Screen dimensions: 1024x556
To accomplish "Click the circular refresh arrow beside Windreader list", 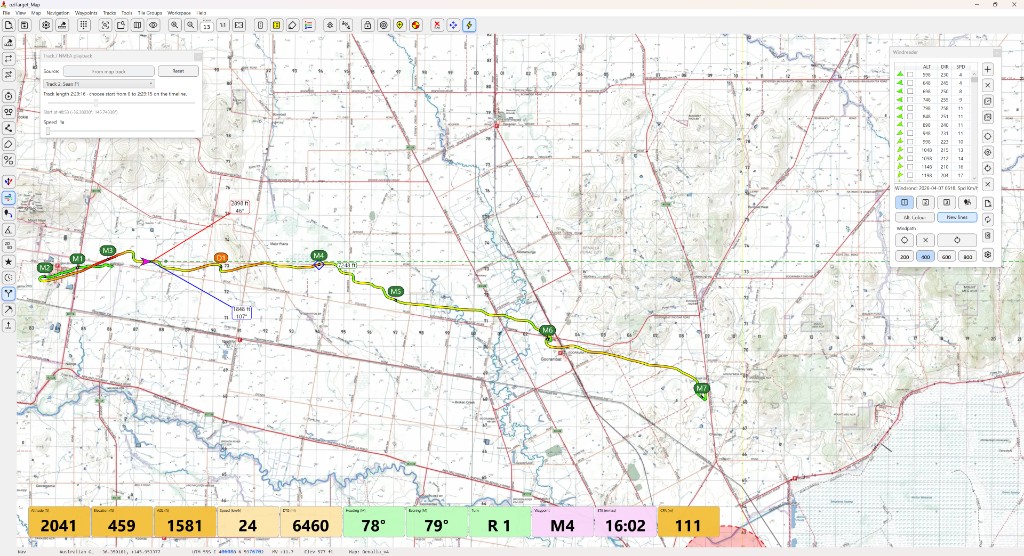I will point(988,168).
